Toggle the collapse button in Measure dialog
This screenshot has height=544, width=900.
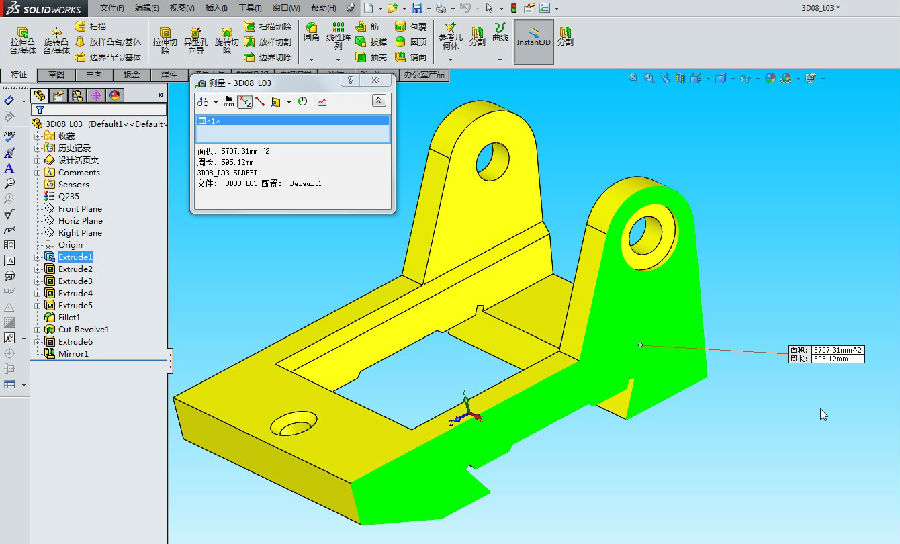379,101
